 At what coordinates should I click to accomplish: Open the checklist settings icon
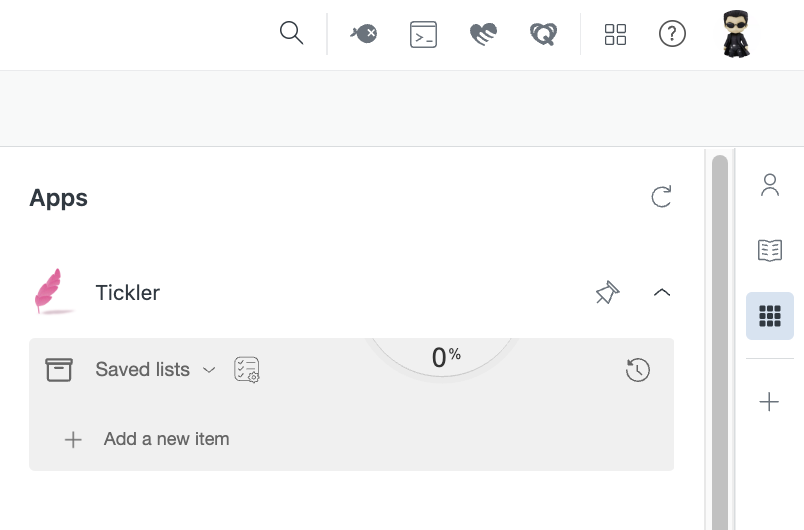coord(247,370)
